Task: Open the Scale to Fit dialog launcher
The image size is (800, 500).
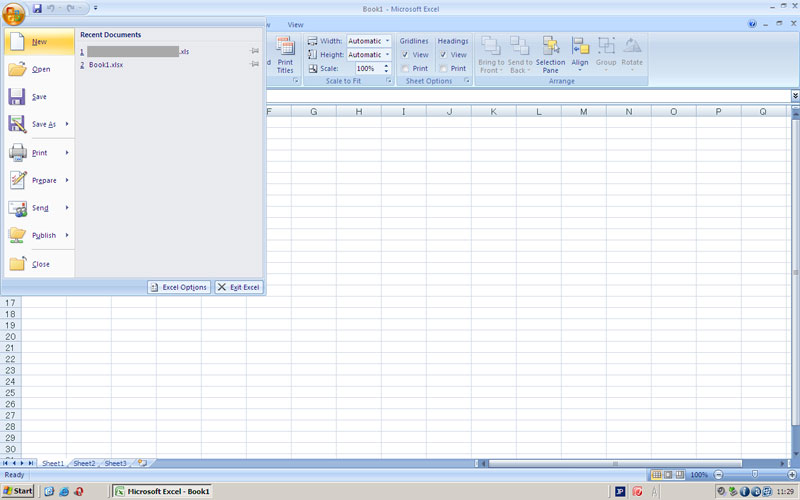Action: (389, 81)
